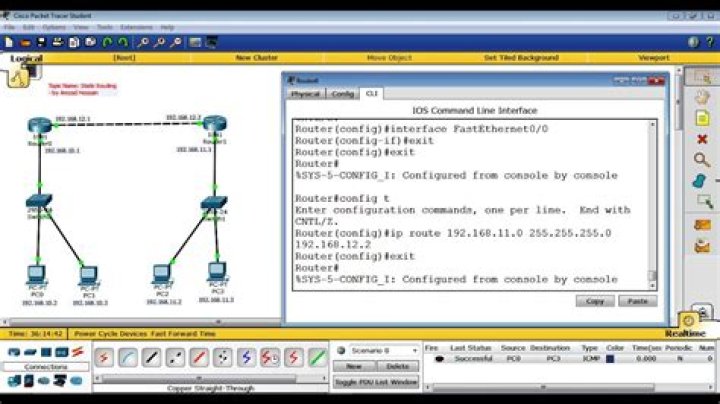Click the Print toolbar icon
Image resolution: width=720 pixels, height=404 pixels.
click(57, 43)
